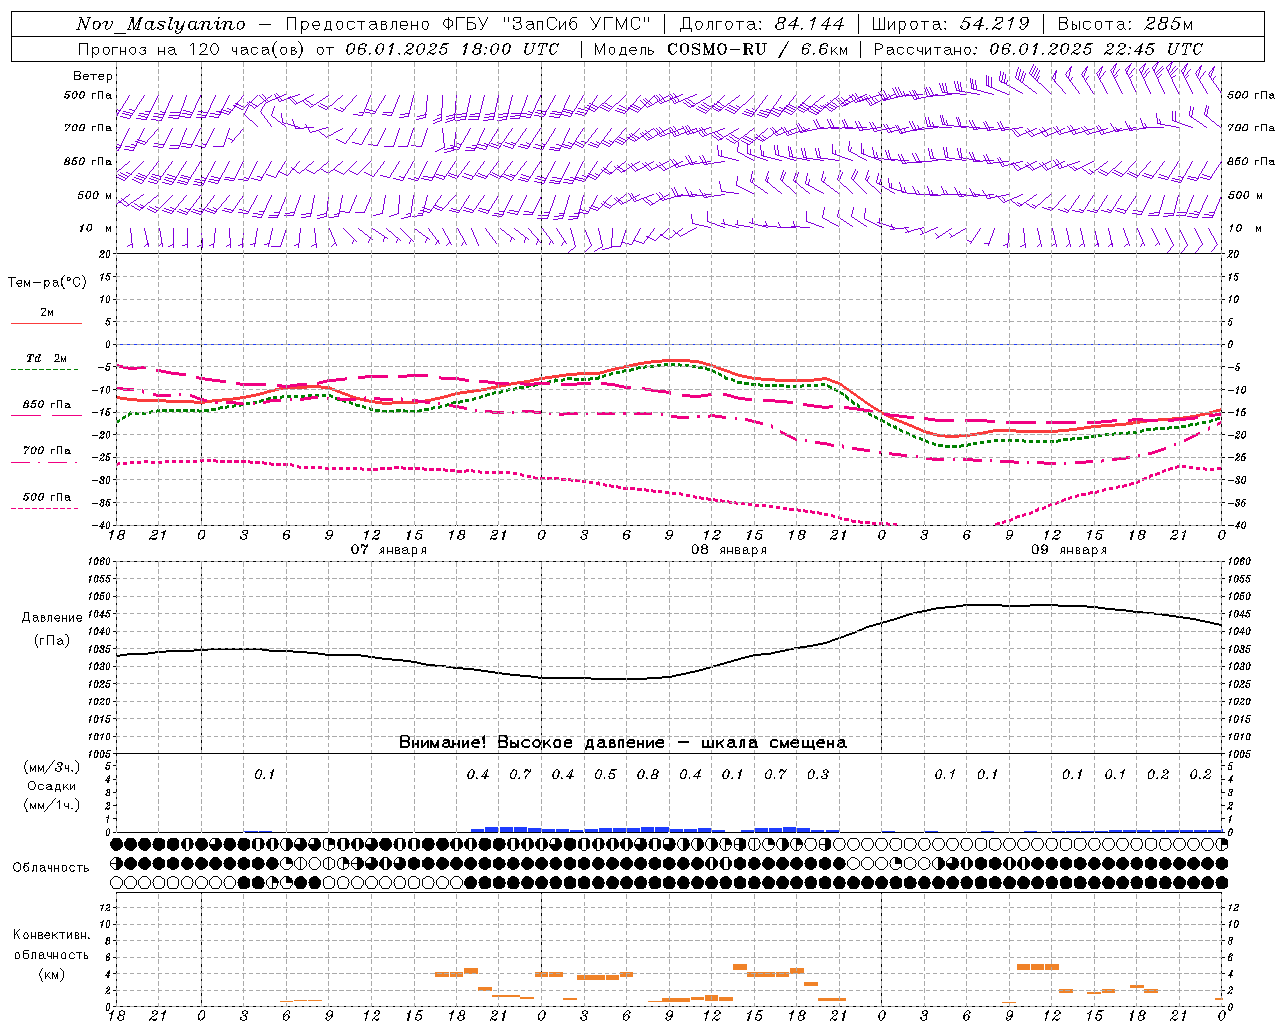Click the Конвективн. convective cloud label
The width and height of the screenshot is (1280, 1024).
(52, 935)
